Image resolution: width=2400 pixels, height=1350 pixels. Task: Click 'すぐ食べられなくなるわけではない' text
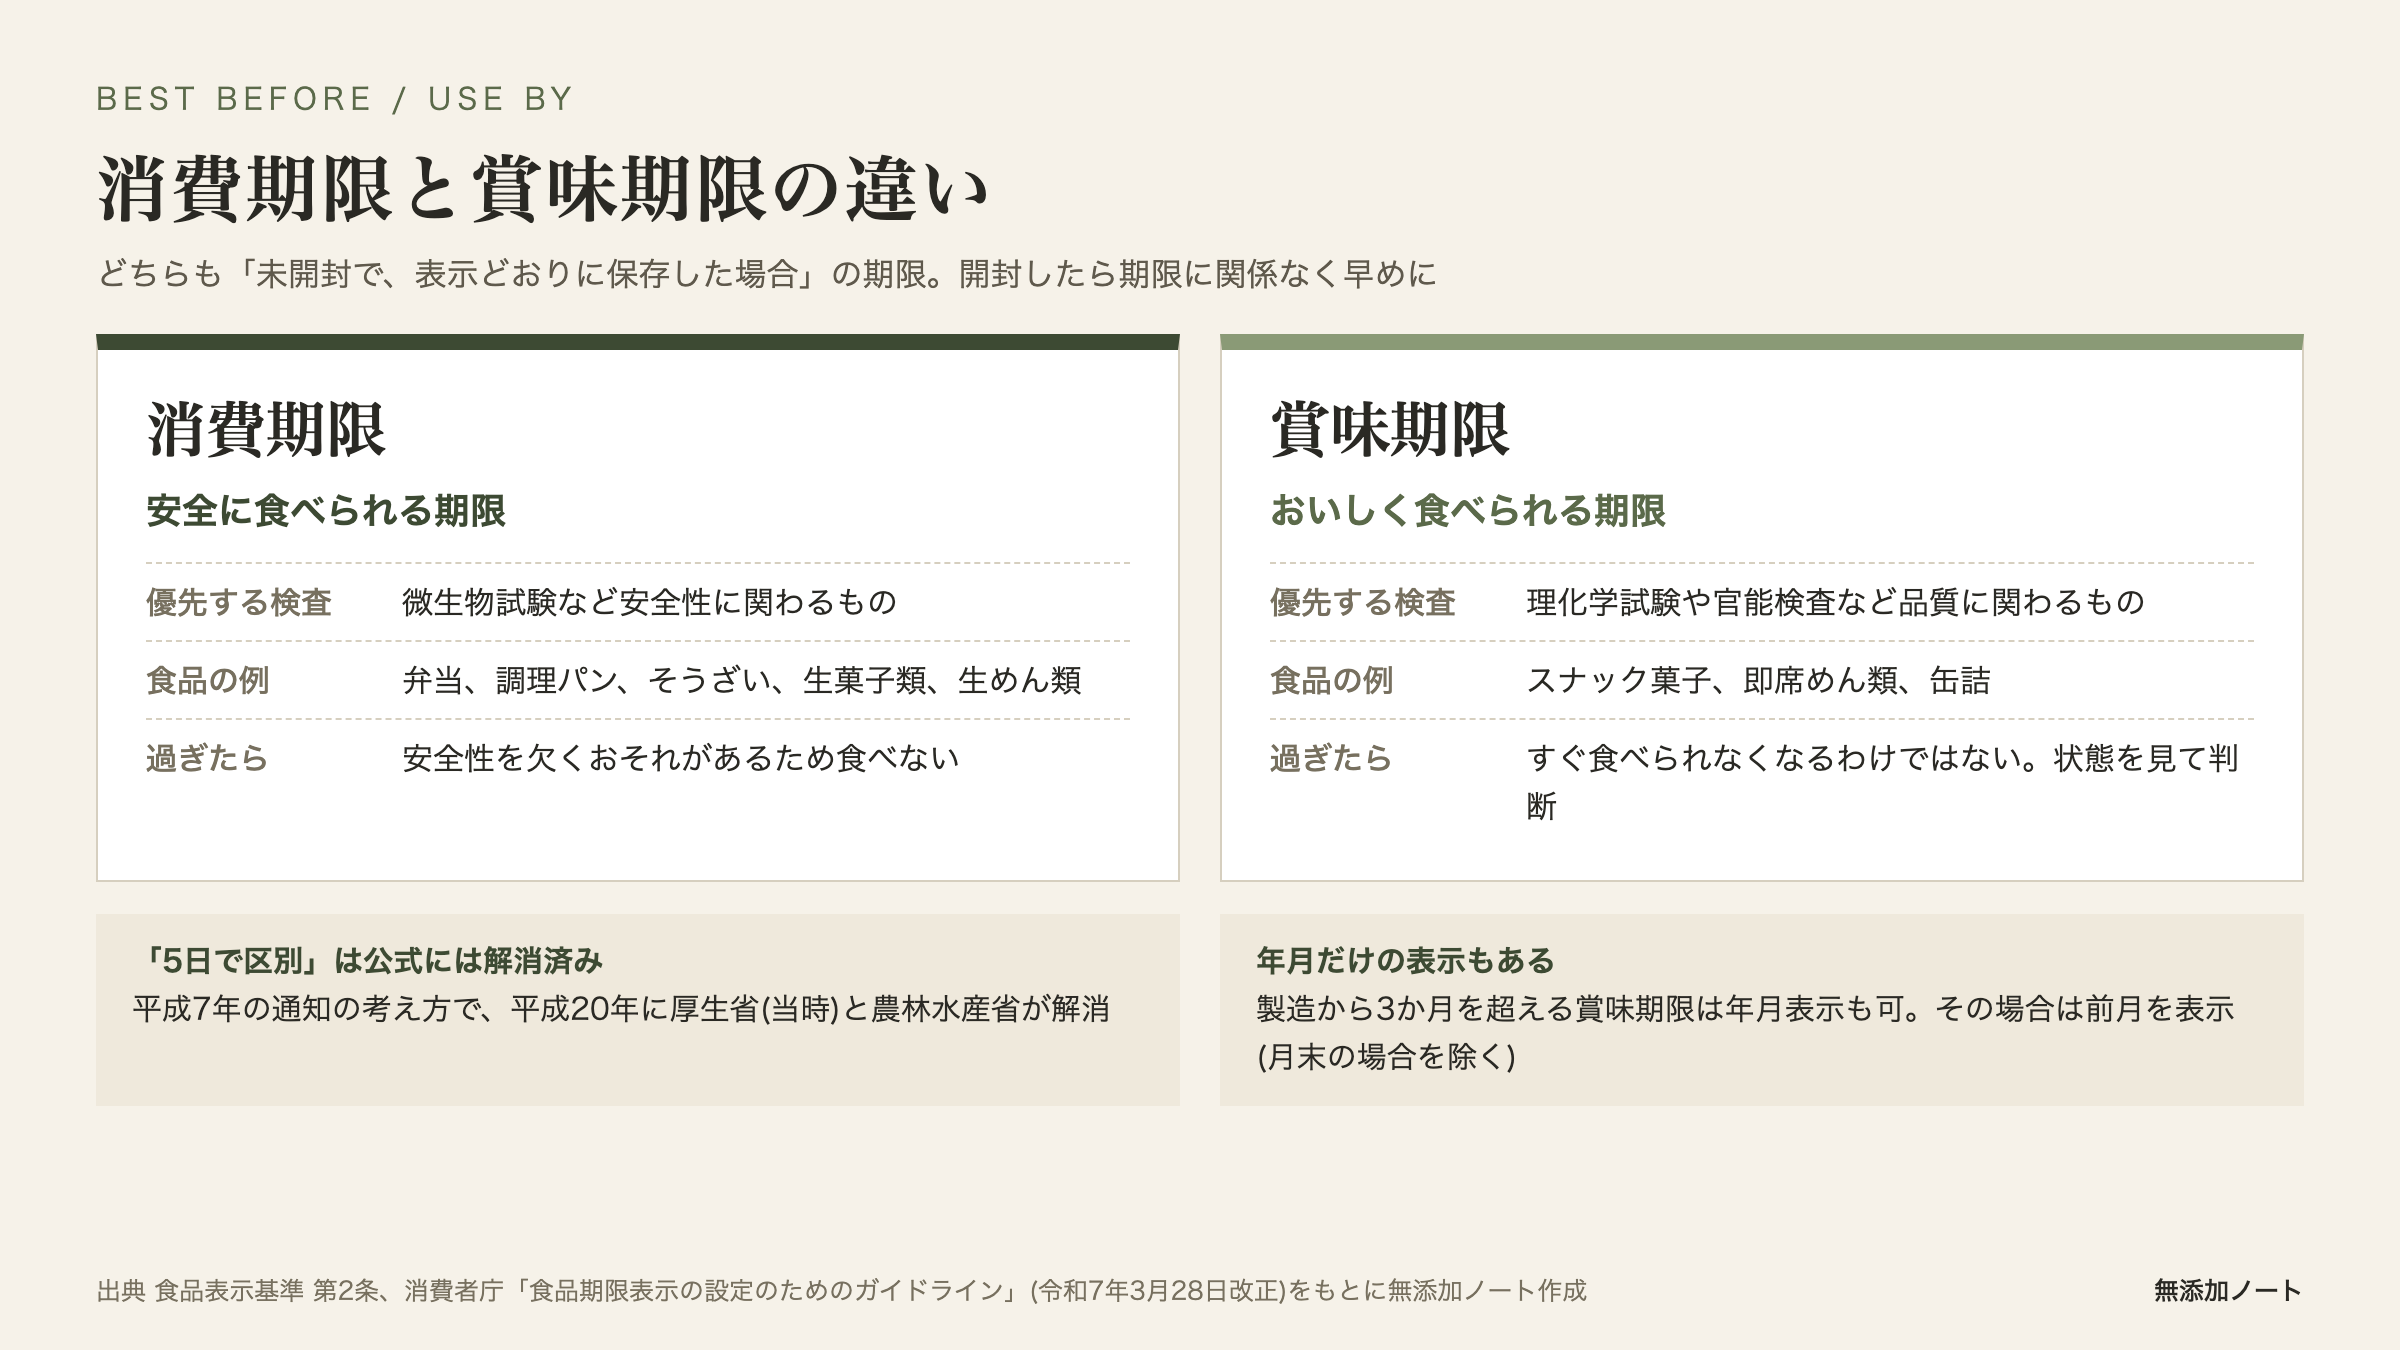[1882, 782]
